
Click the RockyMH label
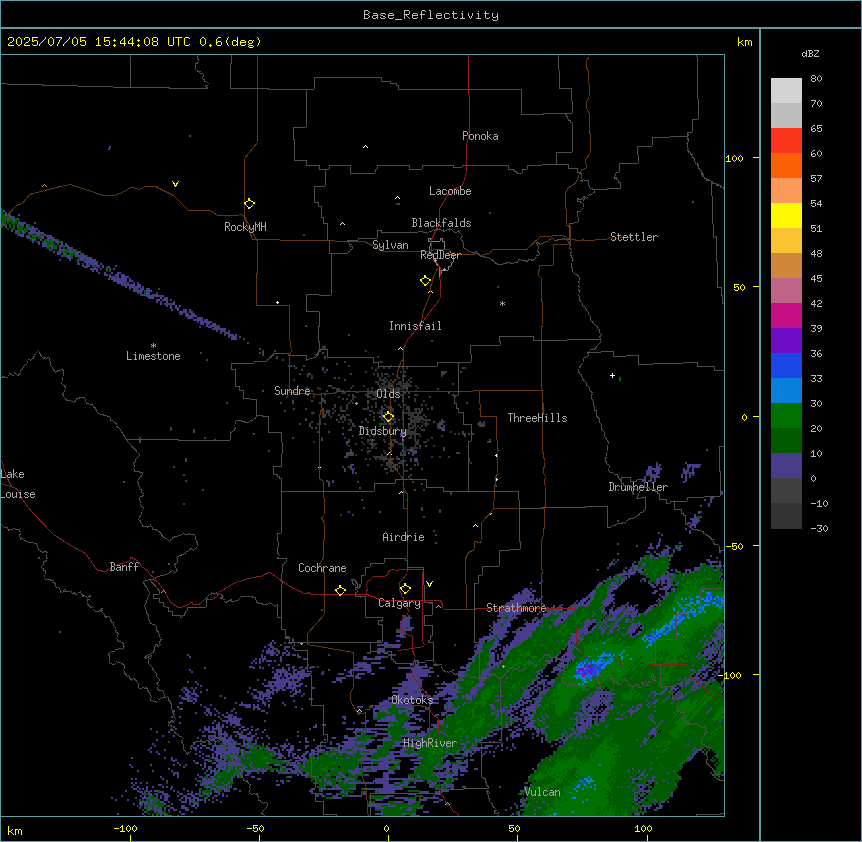[x=245, y=227]
